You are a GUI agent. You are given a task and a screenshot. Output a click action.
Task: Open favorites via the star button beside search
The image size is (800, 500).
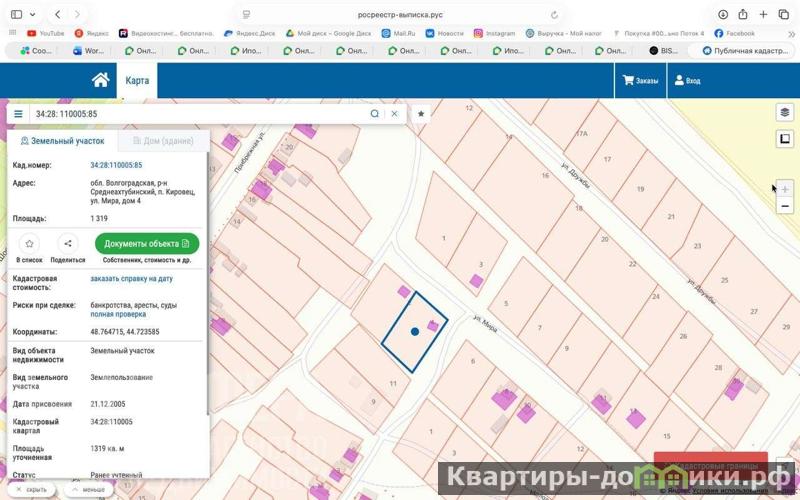[421, 114]
